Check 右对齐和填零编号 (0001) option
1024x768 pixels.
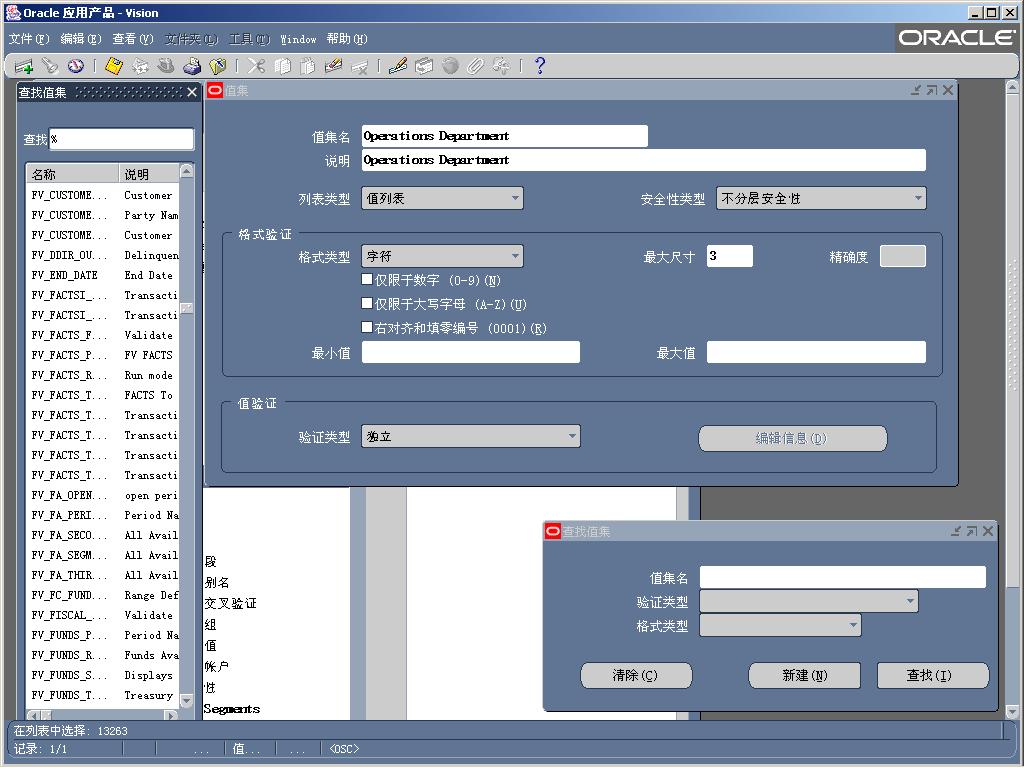367,327
